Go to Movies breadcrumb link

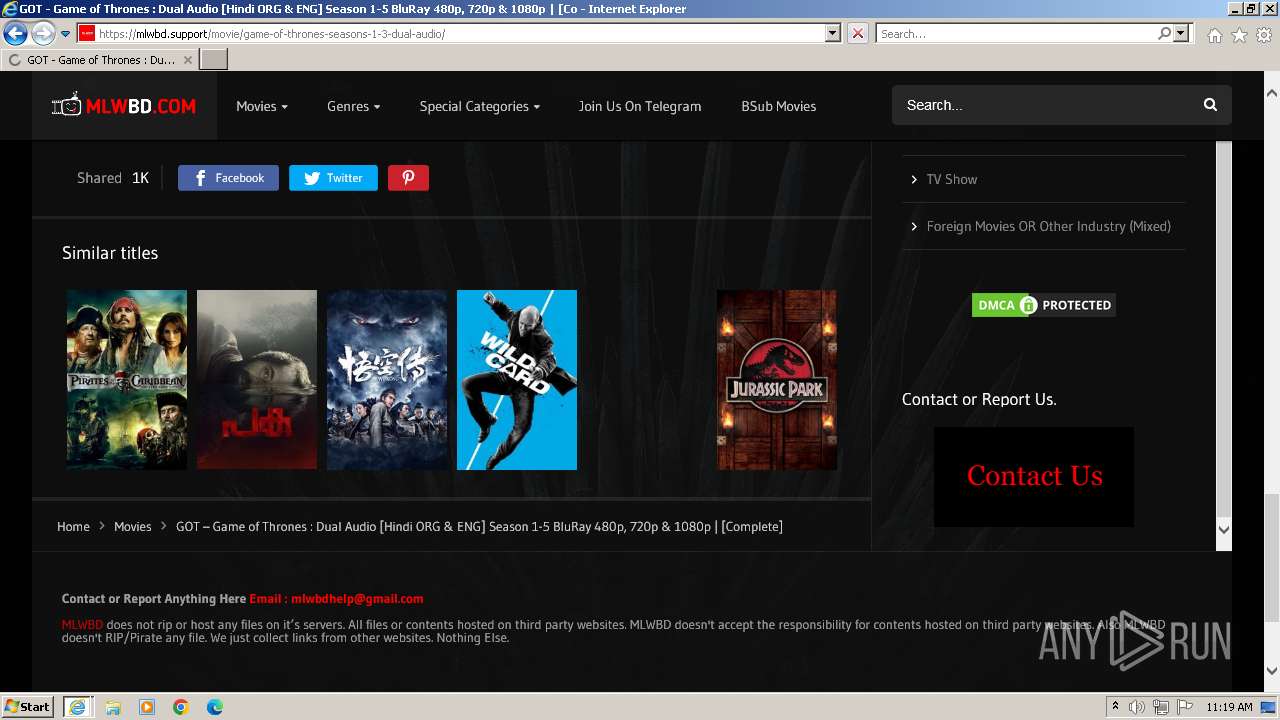coord(132,526)
